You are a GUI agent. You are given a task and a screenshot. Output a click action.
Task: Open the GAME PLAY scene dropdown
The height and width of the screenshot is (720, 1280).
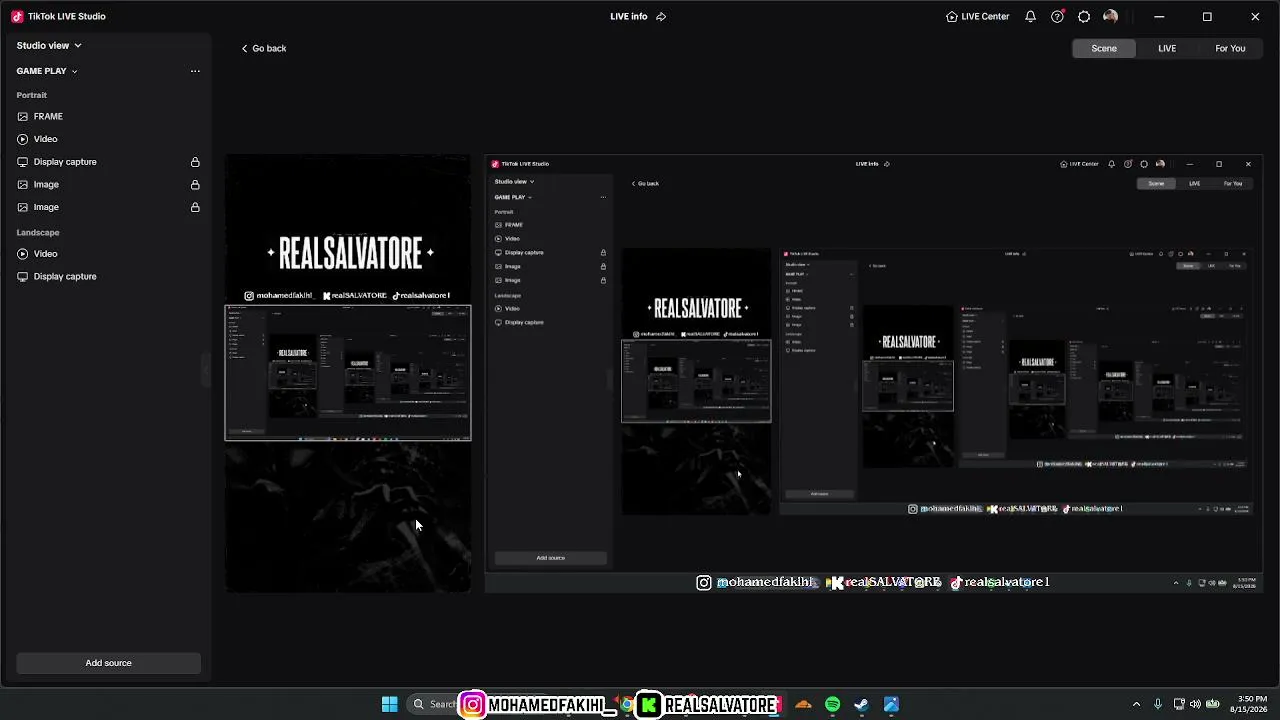[x=47, y=71]
